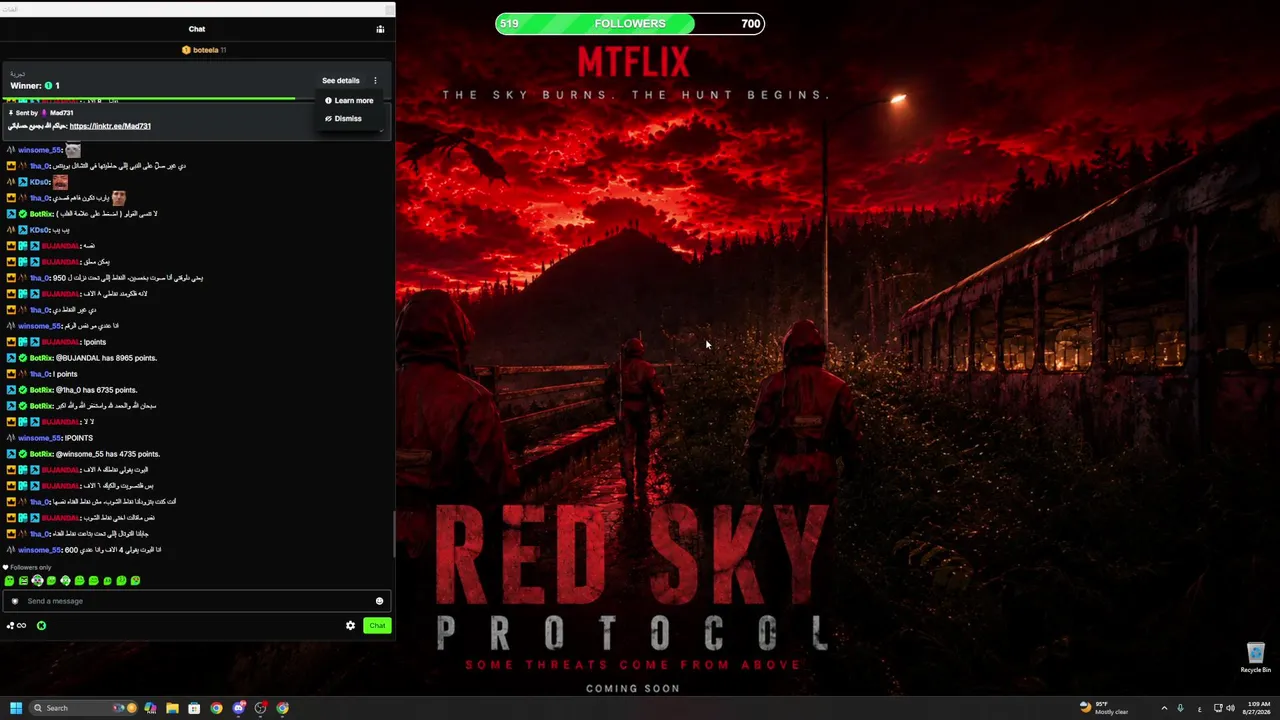Click the Send a message input field
The image size is (1280, 720).
tap(197, 601)
